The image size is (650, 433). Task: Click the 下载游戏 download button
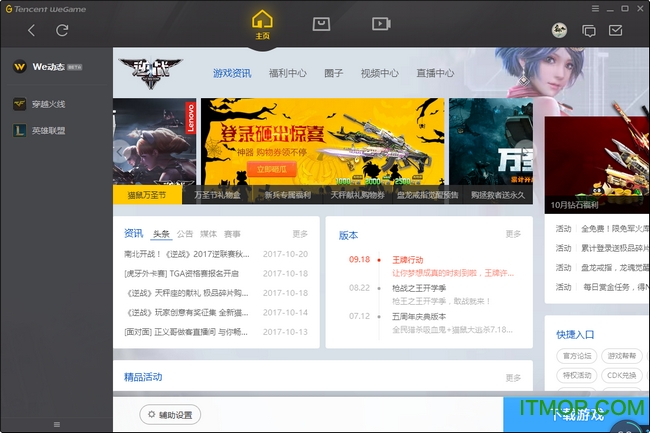click(576, 415)
